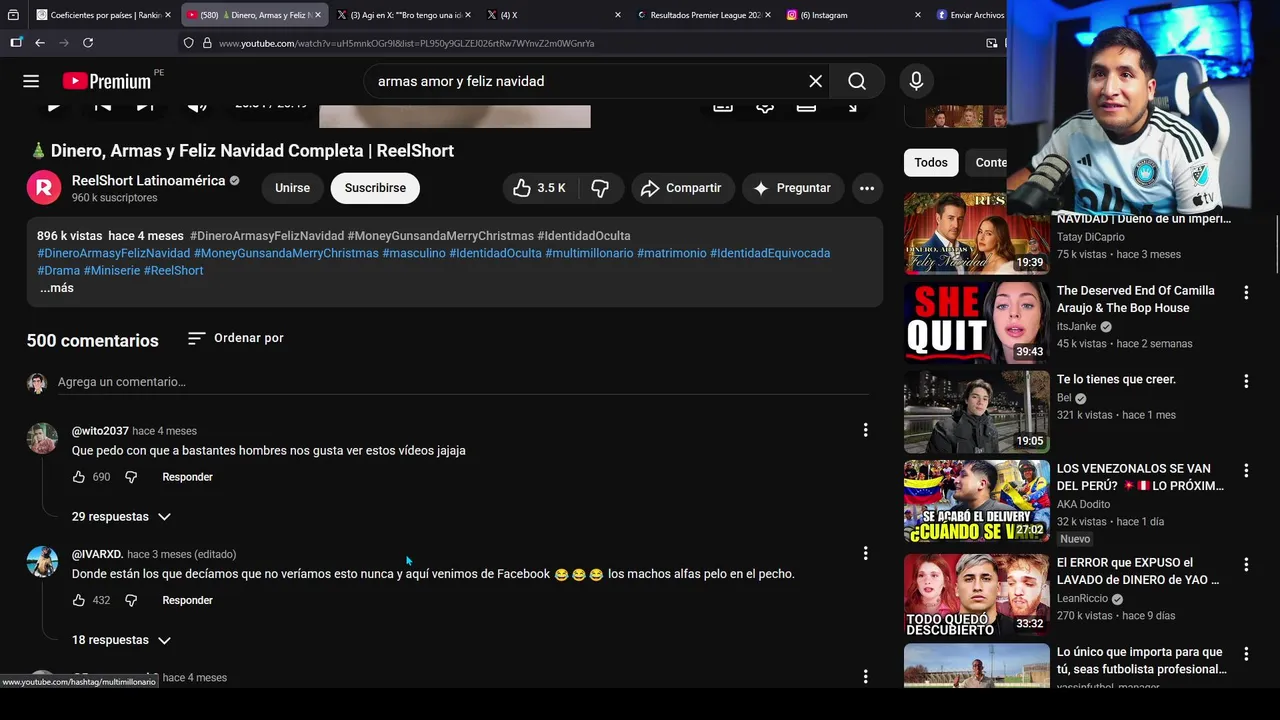Expand 18 respuestas under @IVARXD.
The height and width of the screenshot is (720, 1280).
pos(121,640)
